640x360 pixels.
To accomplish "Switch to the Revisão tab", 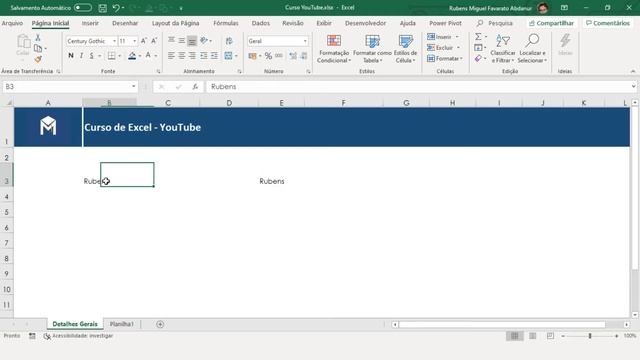I will click(x=293, y=23).
